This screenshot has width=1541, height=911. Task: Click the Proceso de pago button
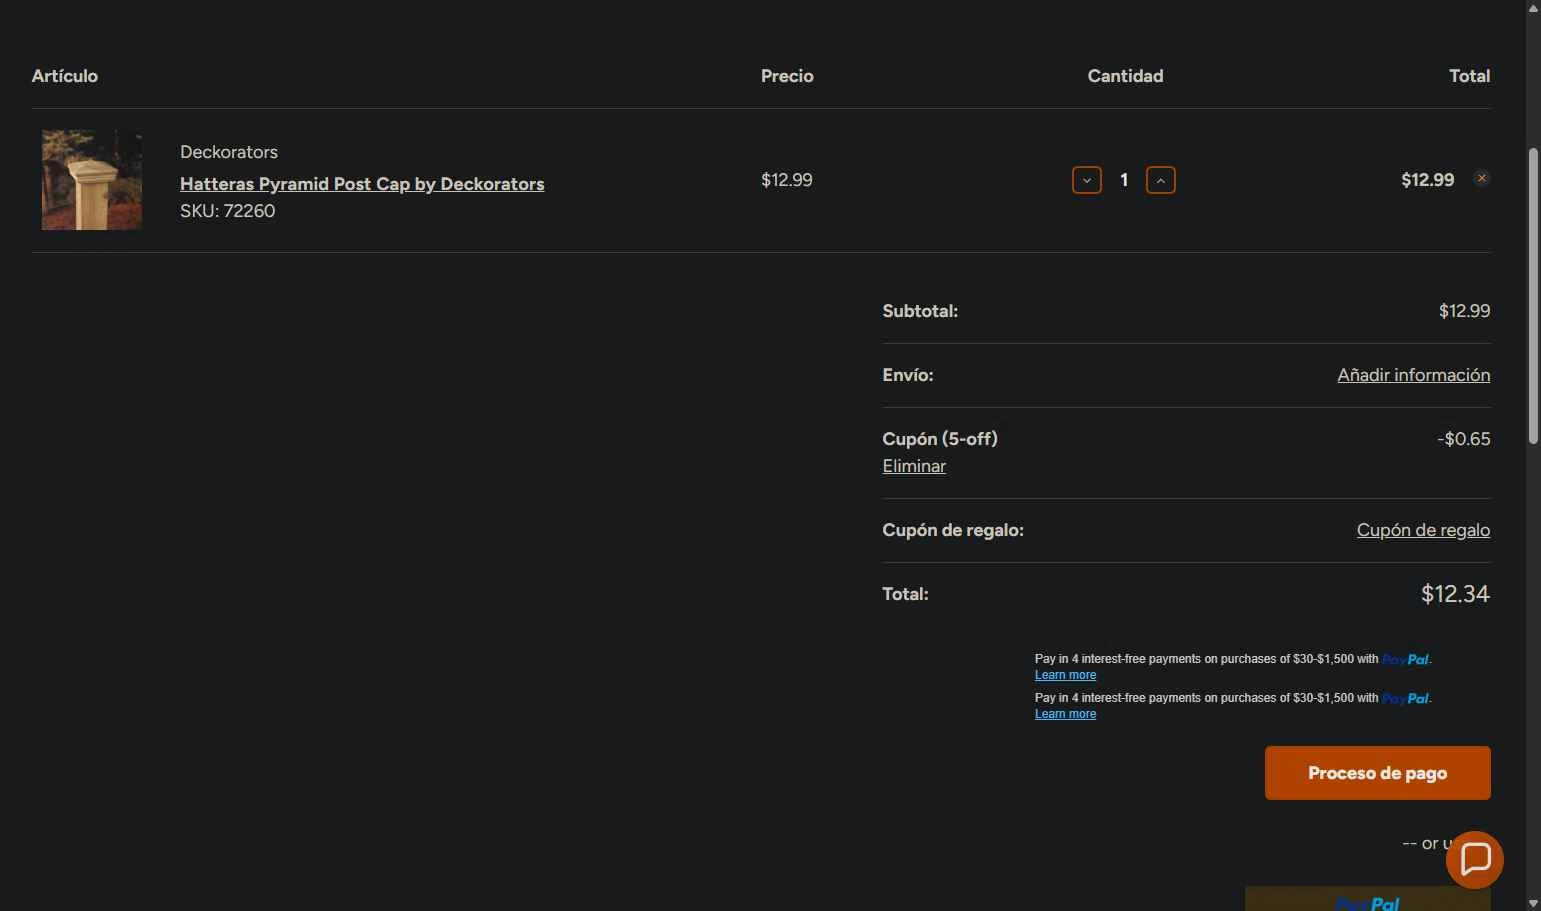(1378, 773)
